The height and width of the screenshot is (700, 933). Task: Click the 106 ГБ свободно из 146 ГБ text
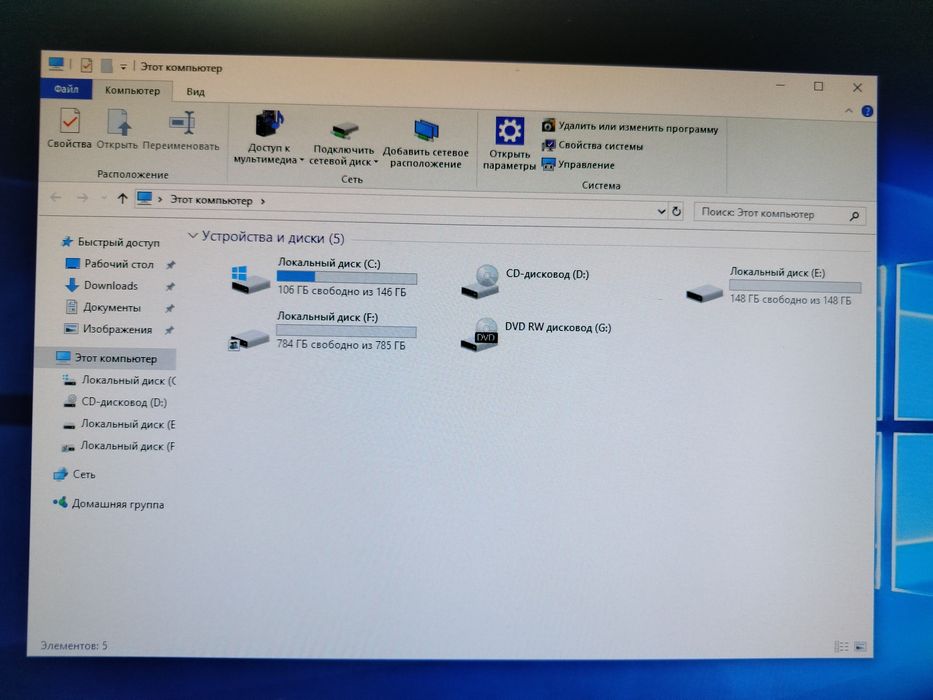point(342,291)
